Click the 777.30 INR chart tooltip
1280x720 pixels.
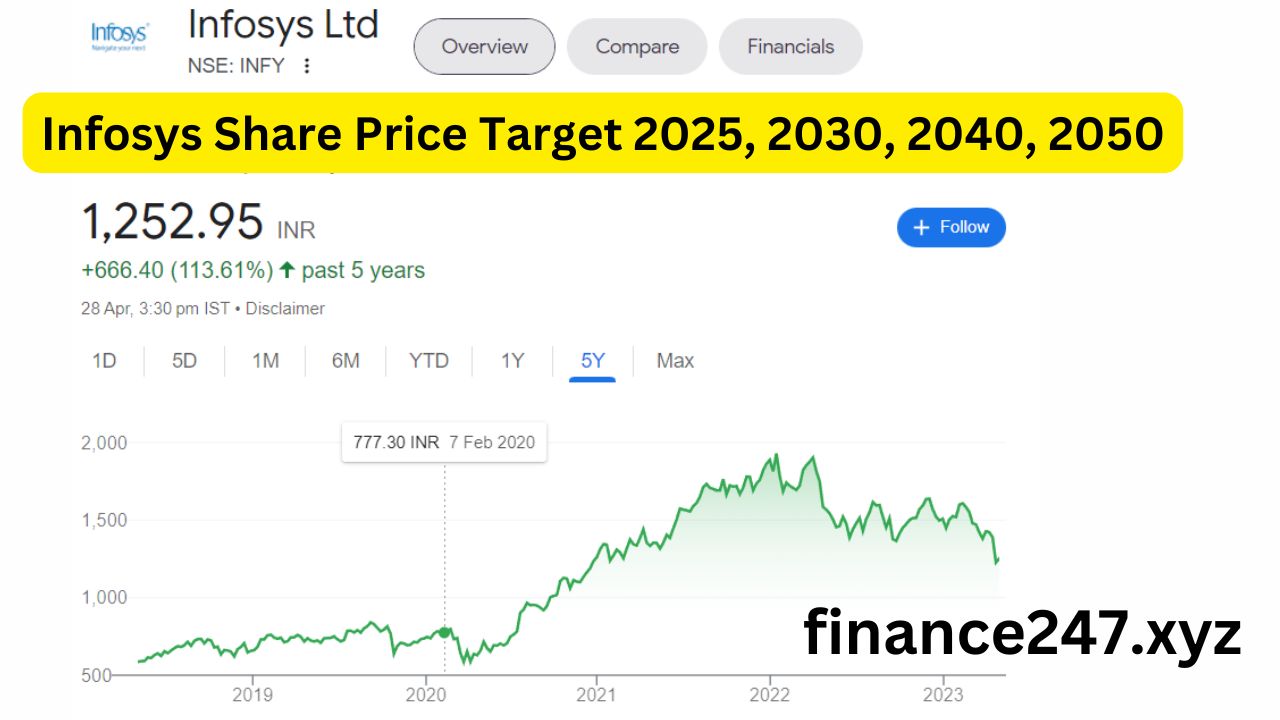click(445, 442)
